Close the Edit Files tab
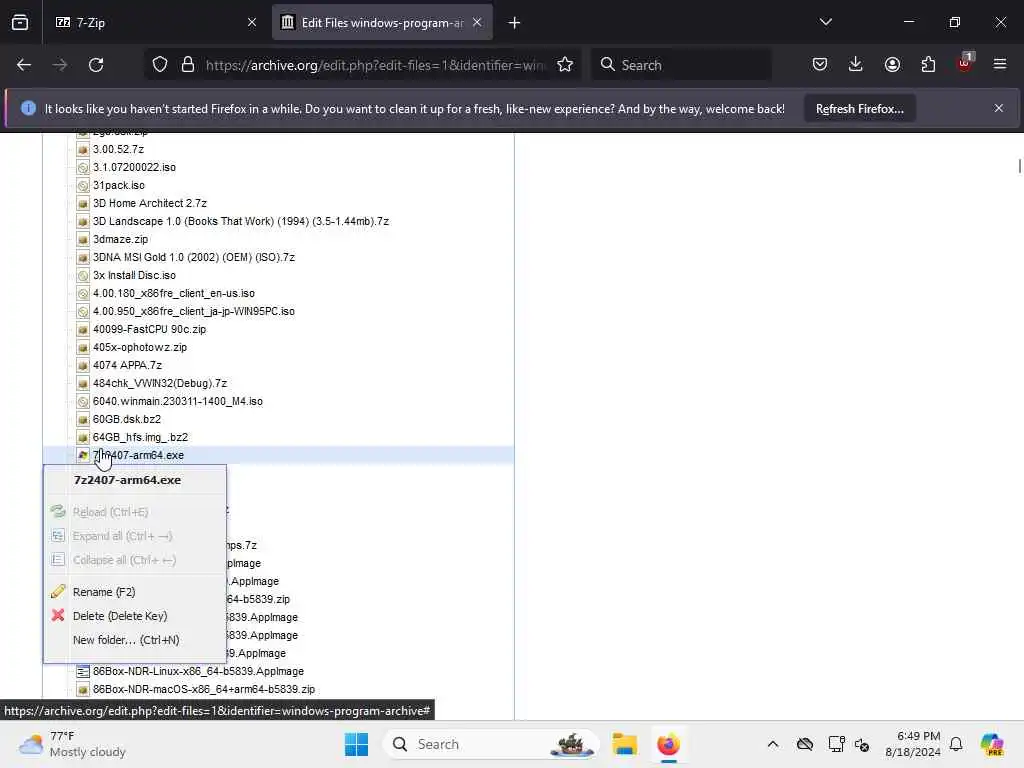This screenshot has height=768, width=1024. coord(477,23)
